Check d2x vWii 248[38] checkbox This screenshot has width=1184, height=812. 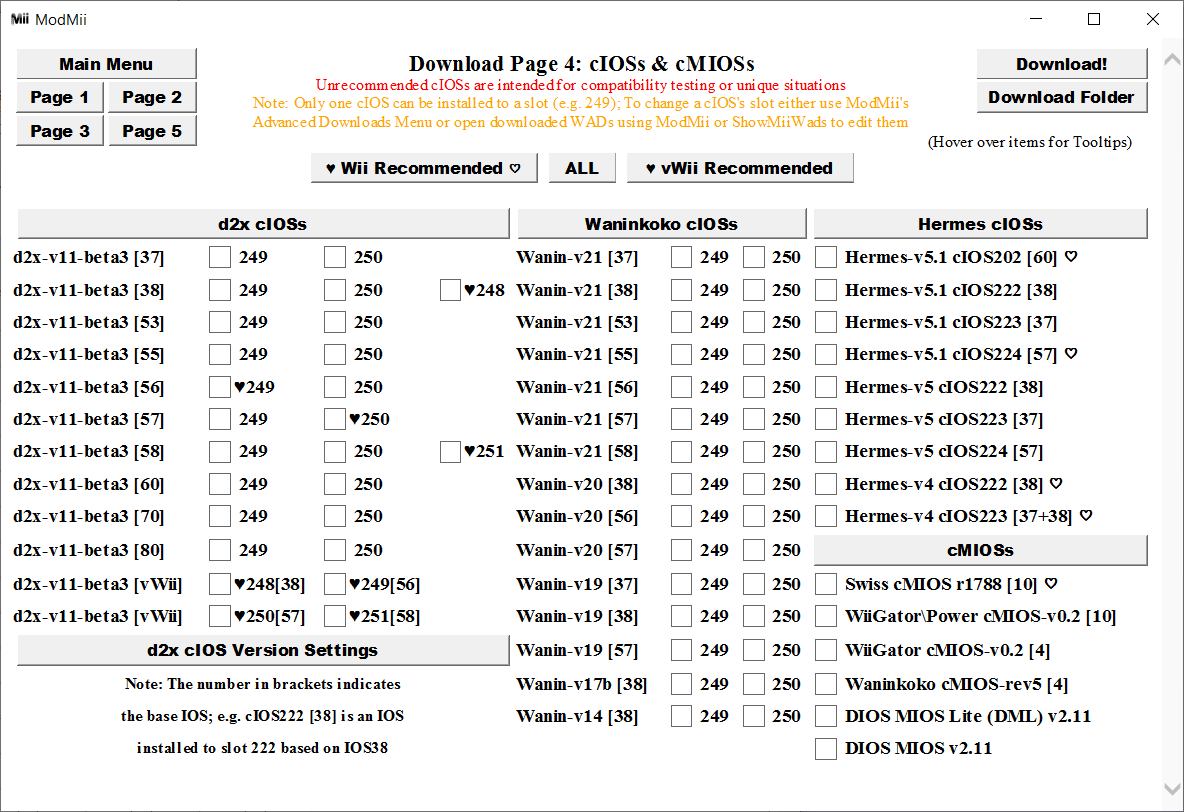click(220, 584)
